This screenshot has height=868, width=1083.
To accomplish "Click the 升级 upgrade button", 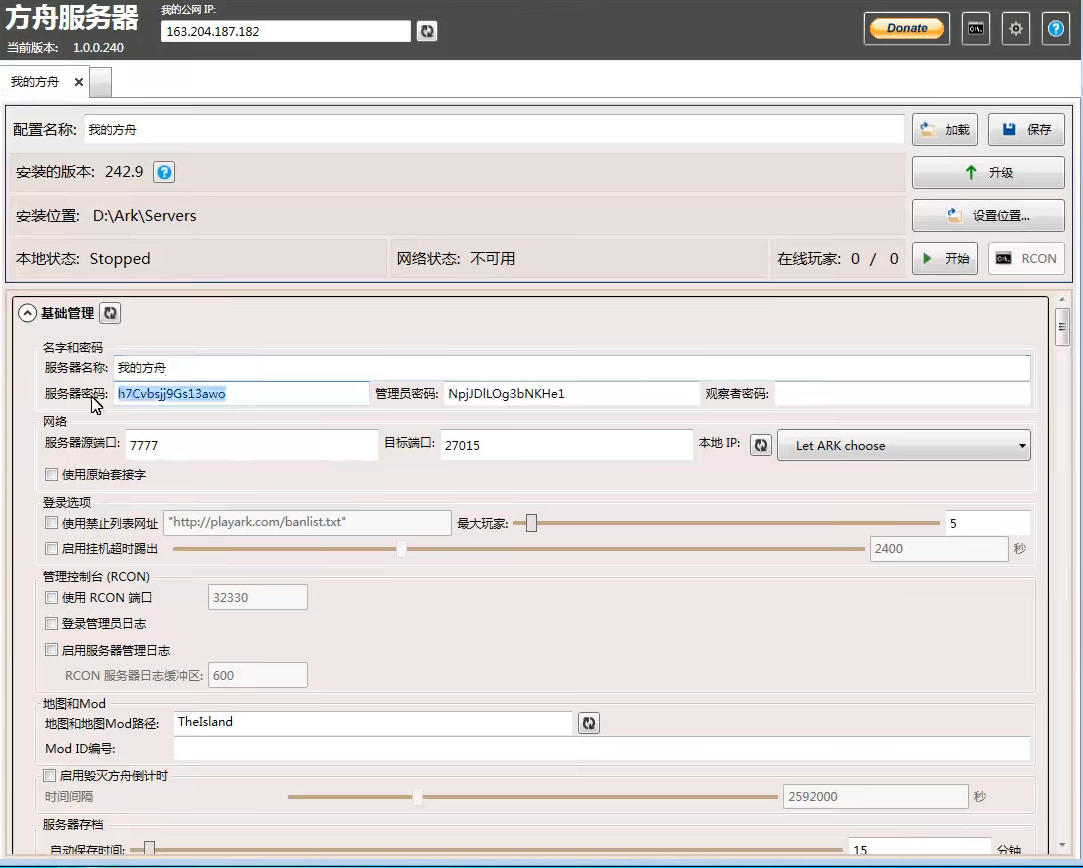I will [988, 173].
